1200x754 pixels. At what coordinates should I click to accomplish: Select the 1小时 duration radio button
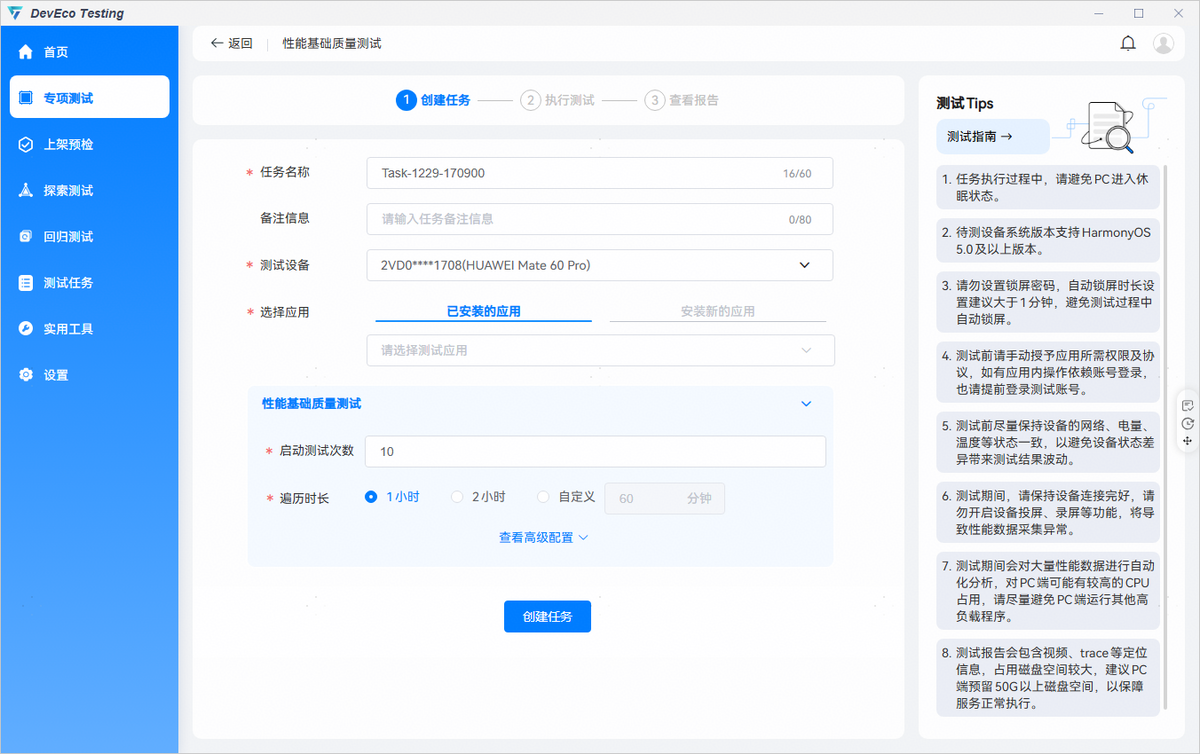(x=371, y=497)
